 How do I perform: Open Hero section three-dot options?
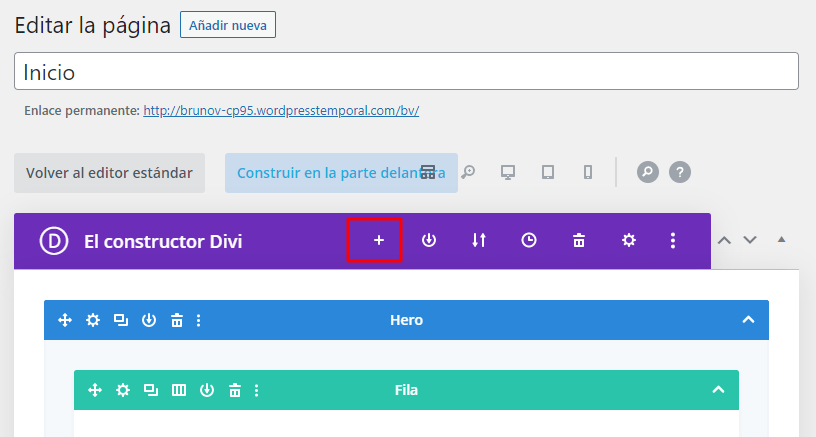point(198,320)
